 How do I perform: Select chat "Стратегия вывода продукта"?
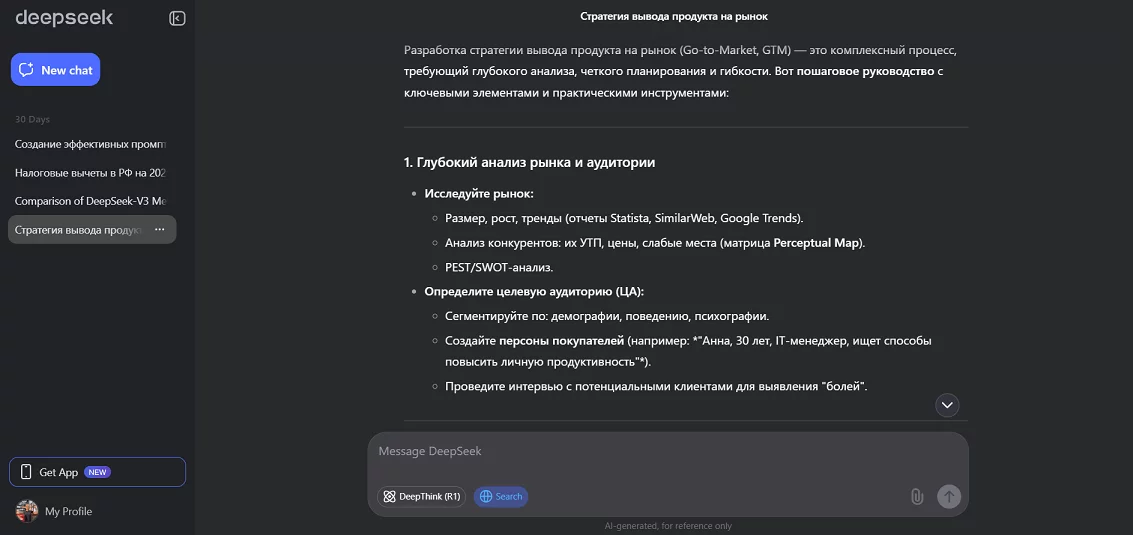coord(78,229)
